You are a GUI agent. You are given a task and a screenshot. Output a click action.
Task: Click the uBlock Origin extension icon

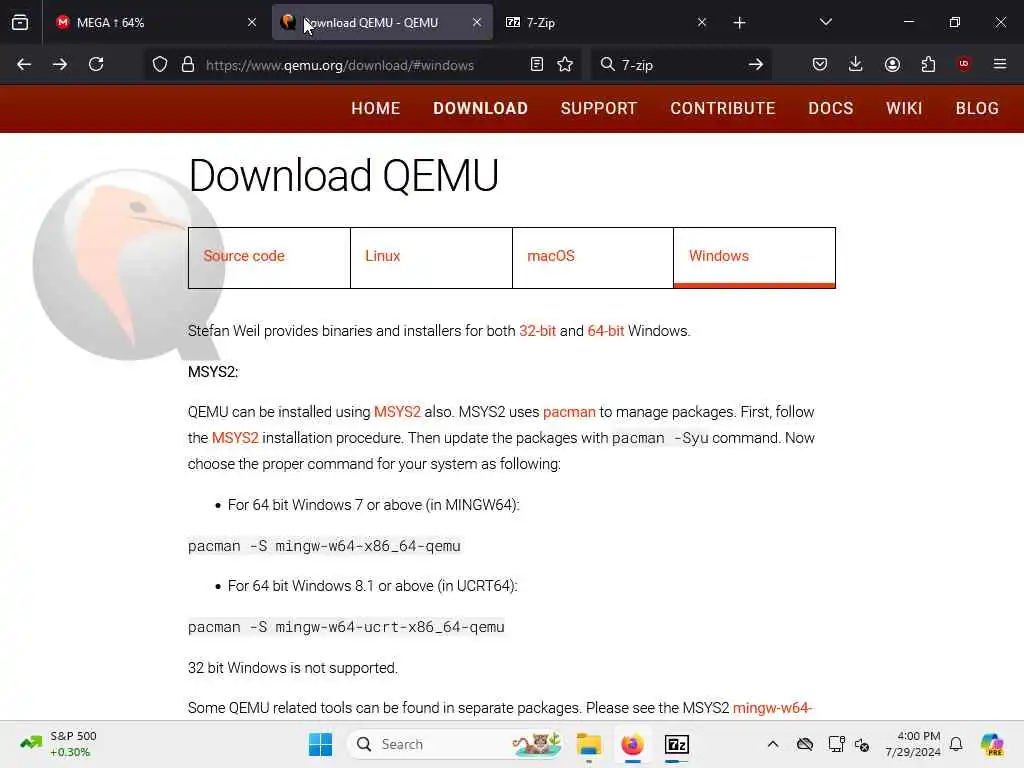[964, 64]
